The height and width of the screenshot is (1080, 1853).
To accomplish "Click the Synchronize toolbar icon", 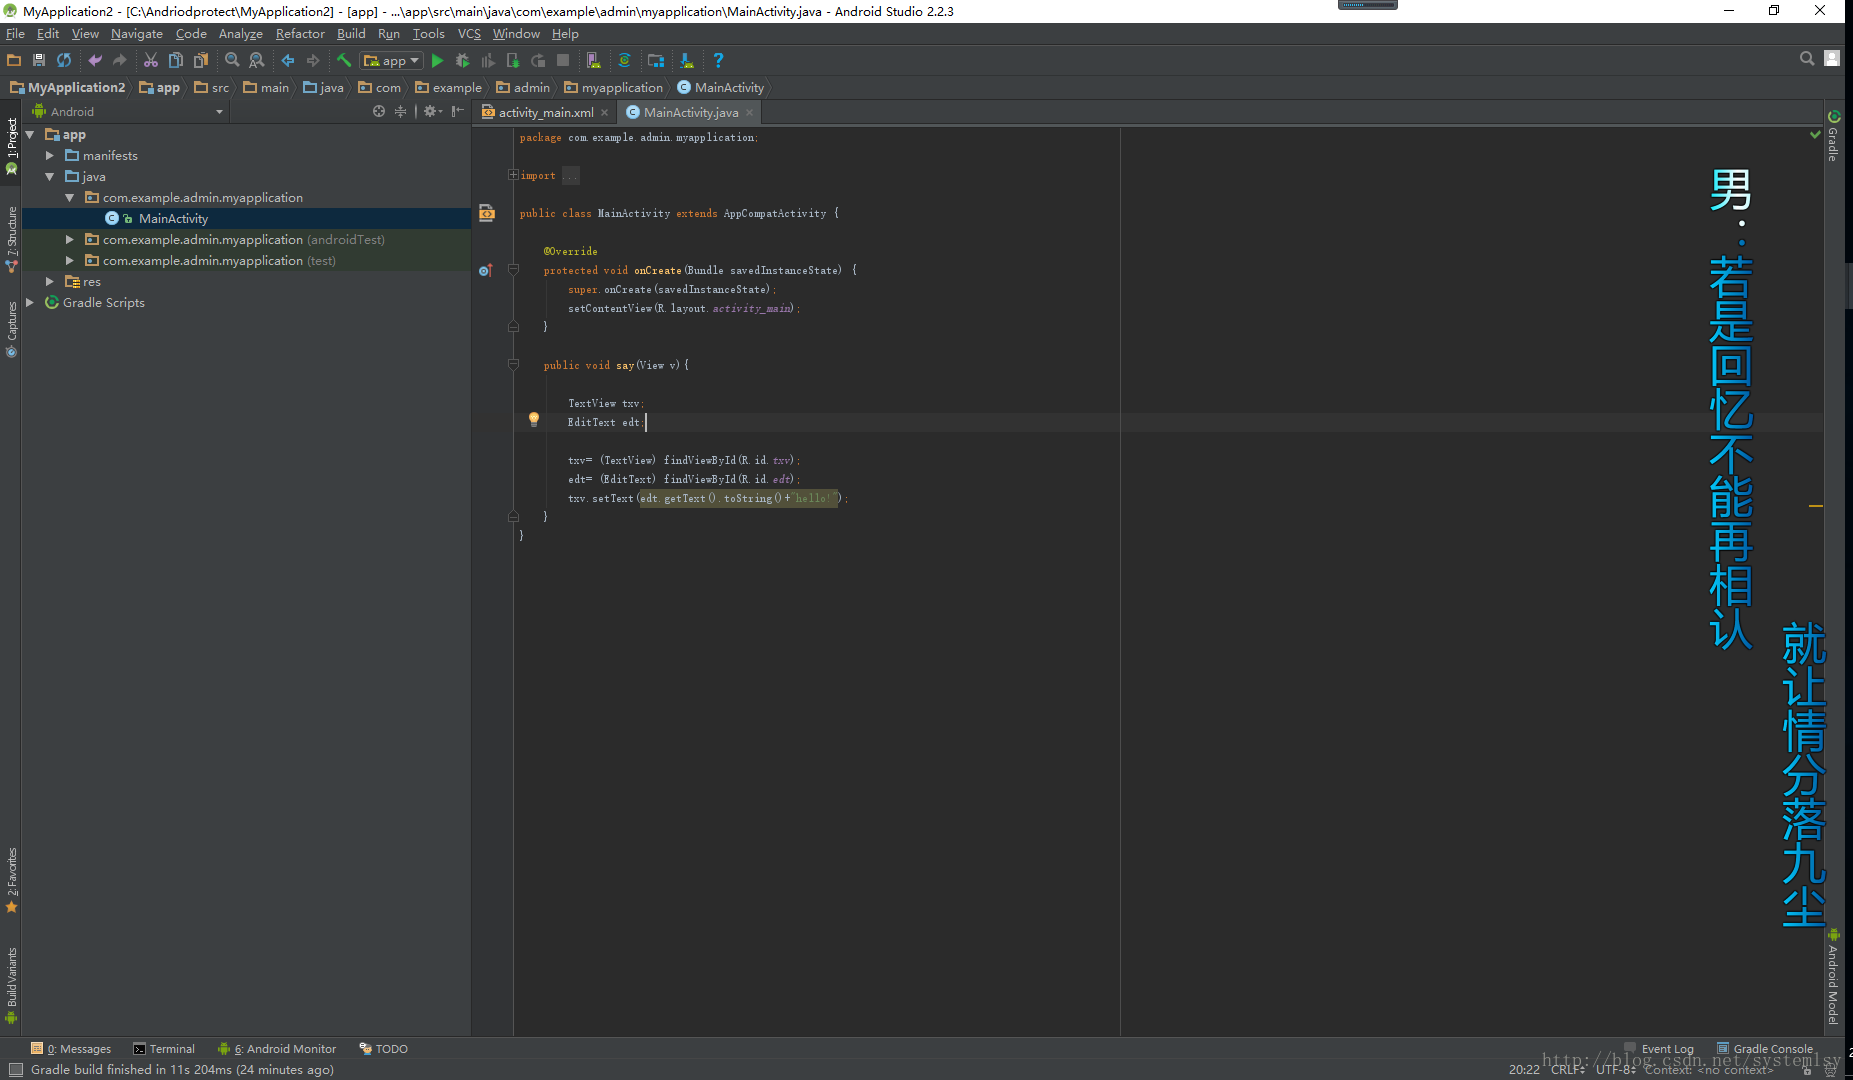I will pyautogui.click(x=64, y=60).
